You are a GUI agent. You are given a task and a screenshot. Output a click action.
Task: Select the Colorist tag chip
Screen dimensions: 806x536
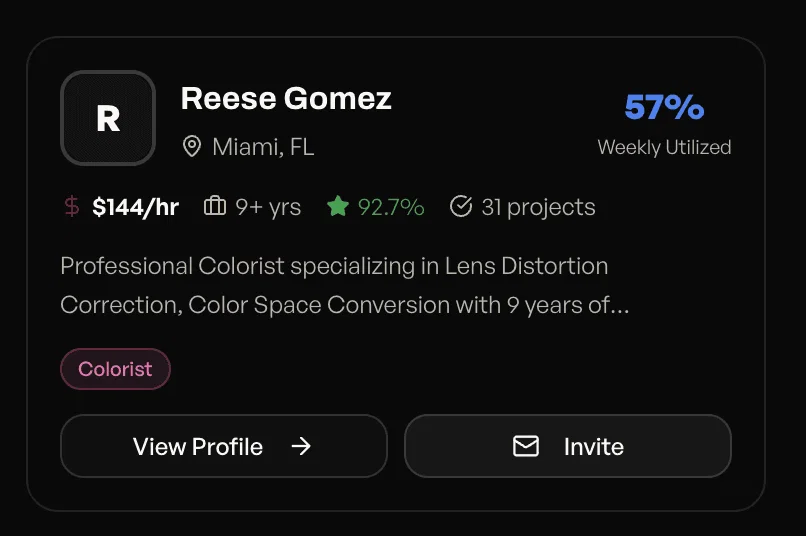(115, 369)
